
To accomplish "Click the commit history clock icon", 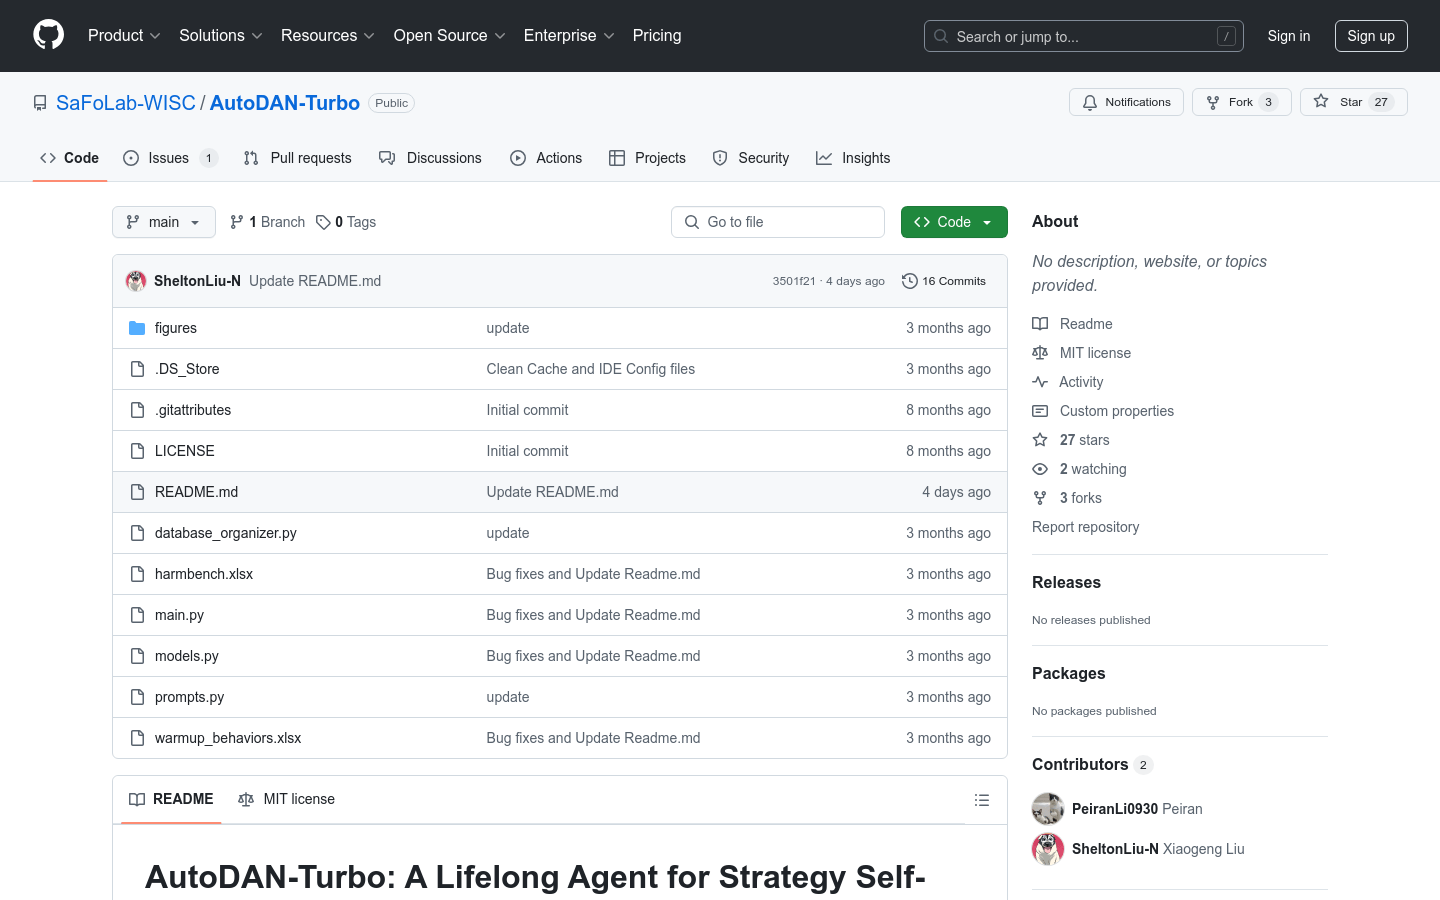I will click(x=909, y=281).
